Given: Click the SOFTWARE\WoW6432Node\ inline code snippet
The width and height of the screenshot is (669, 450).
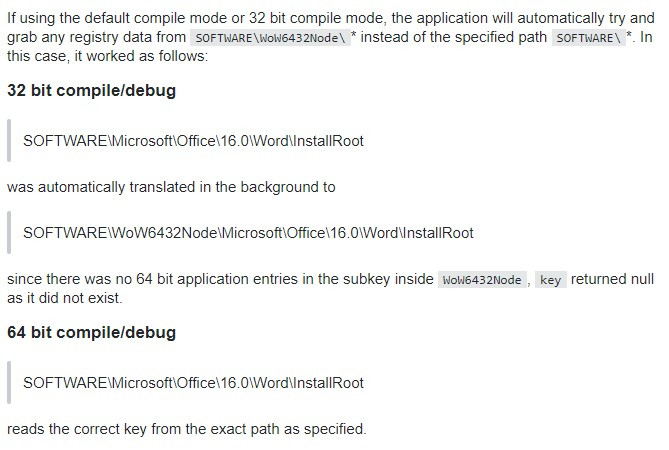Looking at the screenshot, I should (270, 38).
